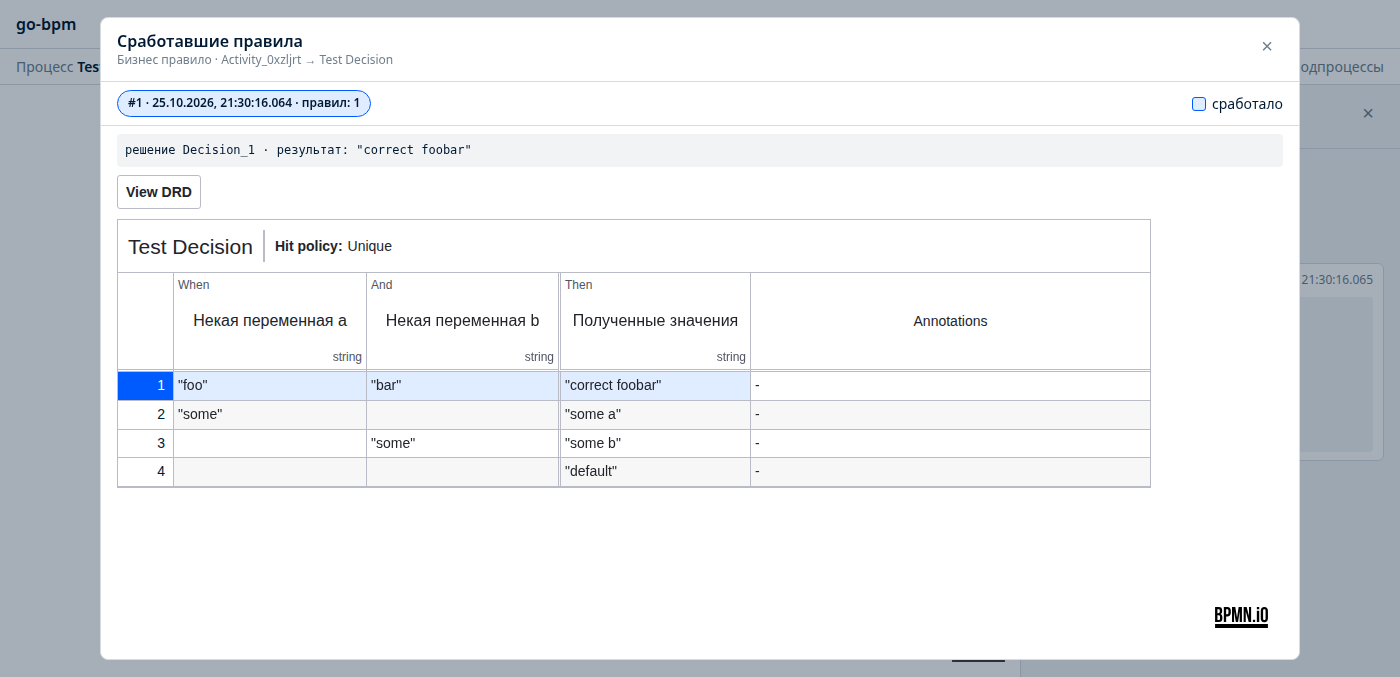
Task: Click the Annotations column header
Action: click(950, 321)
